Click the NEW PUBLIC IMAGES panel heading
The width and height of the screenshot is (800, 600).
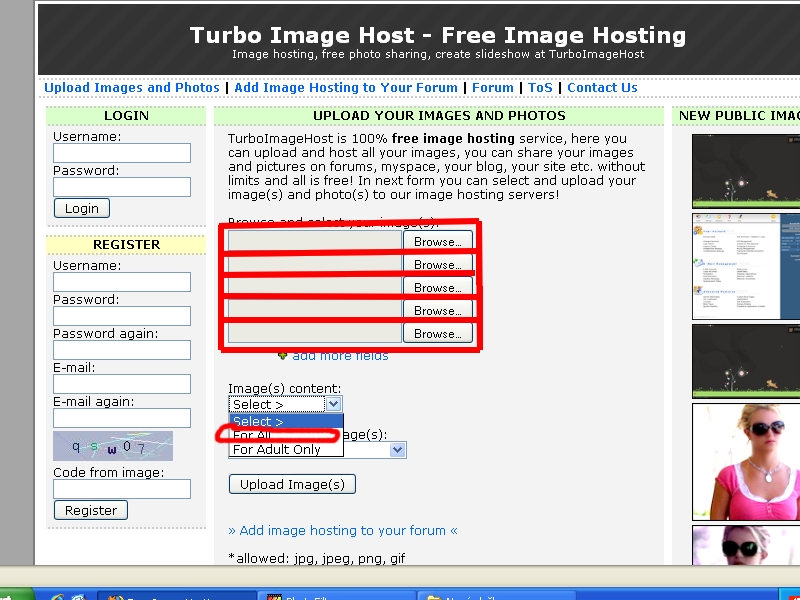pos(739,116)
